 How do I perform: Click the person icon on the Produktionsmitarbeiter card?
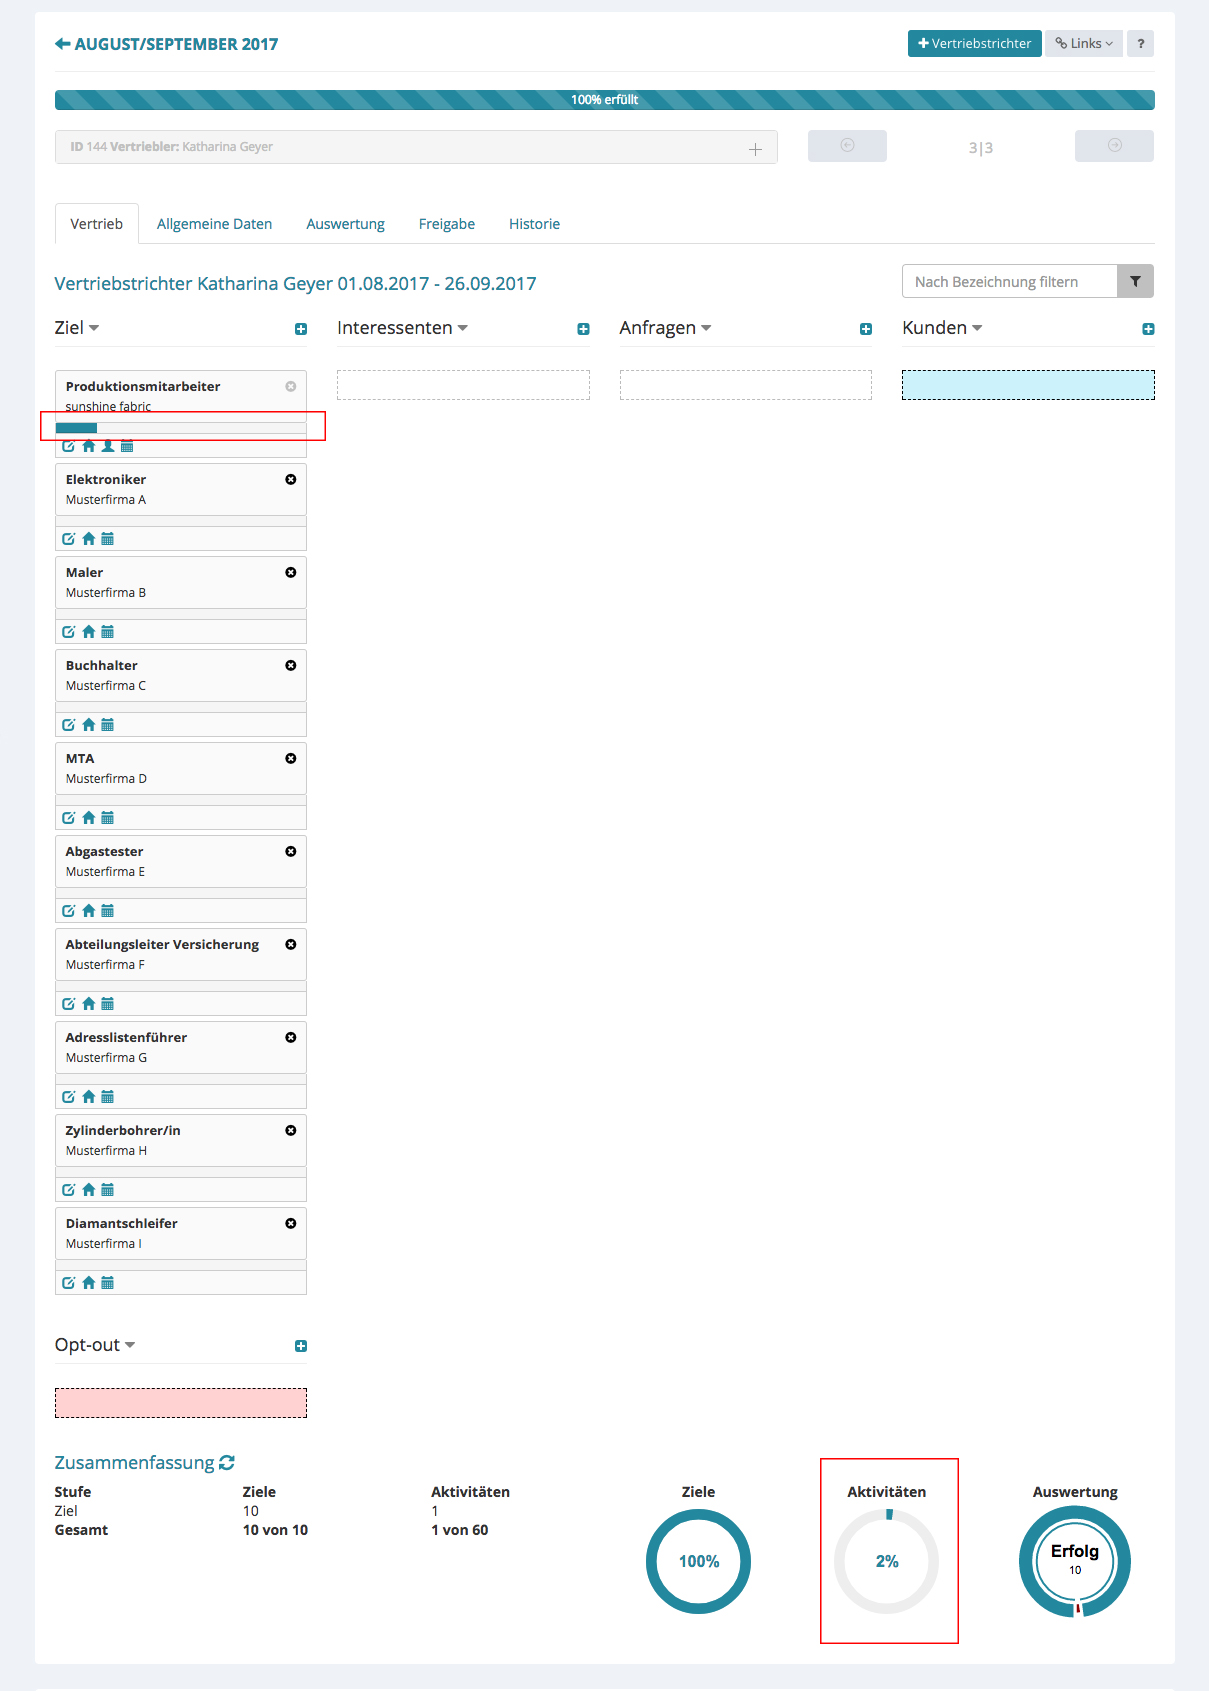(108, 446)
